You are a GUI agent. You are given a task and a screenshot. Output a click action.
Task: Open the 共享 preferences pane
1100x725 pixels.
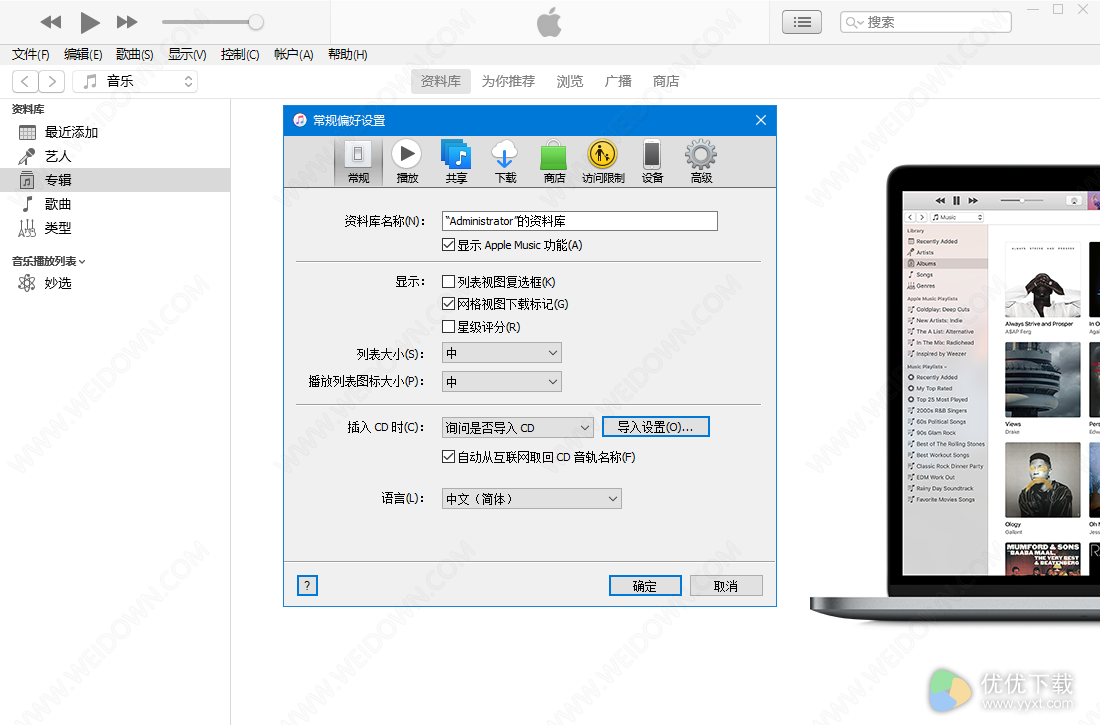[x=456, y=162]
